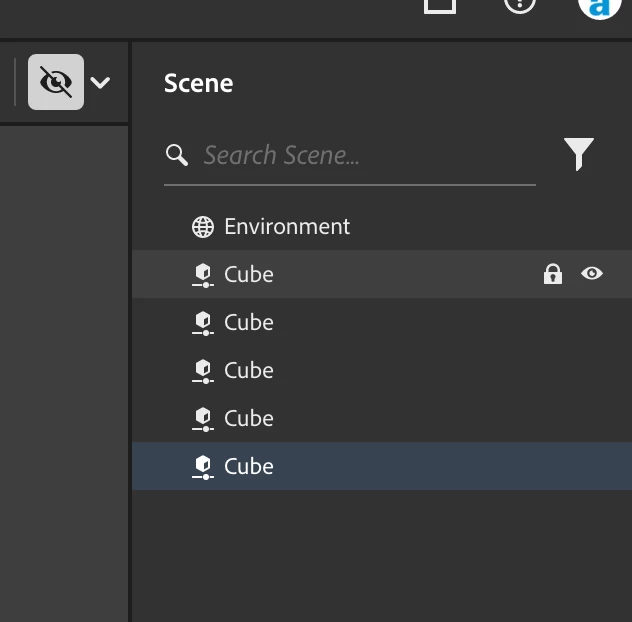Screen dimensions: 632x622
Task: Select the third Cube in the list
Action: tap(249, 370)
